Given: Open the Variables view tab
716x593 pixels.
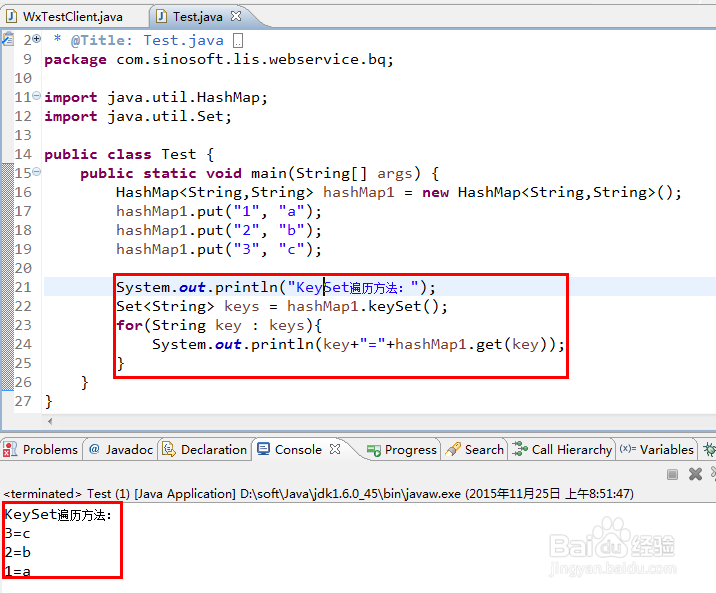Looking at the screenshot, I should (x=656, y=450).
